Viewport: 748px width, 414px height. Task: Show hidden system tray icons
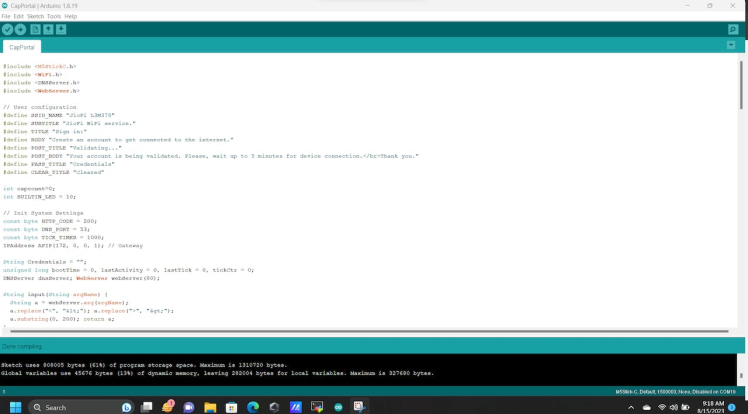click(x=631, y=407)
